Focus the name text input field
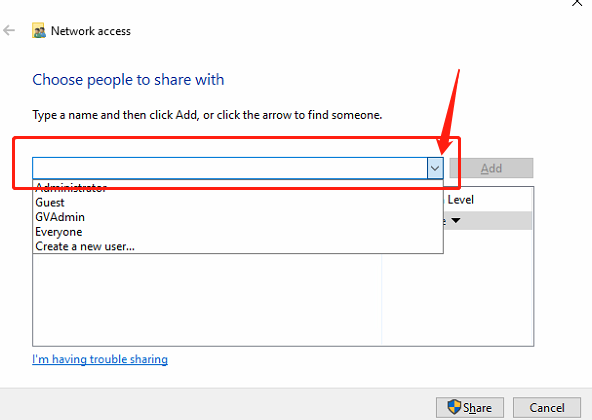Viewport: 592px width, 420px height. 230,168
